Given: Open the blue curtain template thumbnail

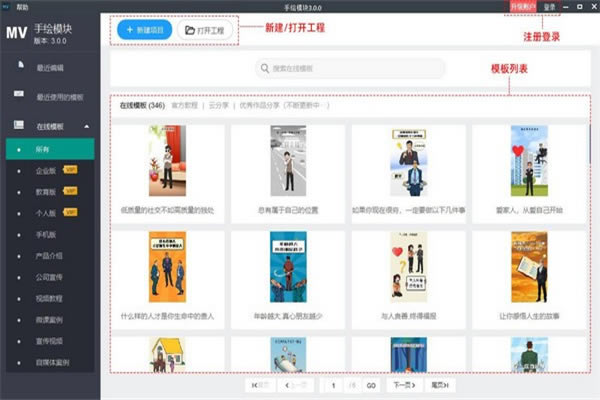Looking at the screenshot, I should (409, 355).
